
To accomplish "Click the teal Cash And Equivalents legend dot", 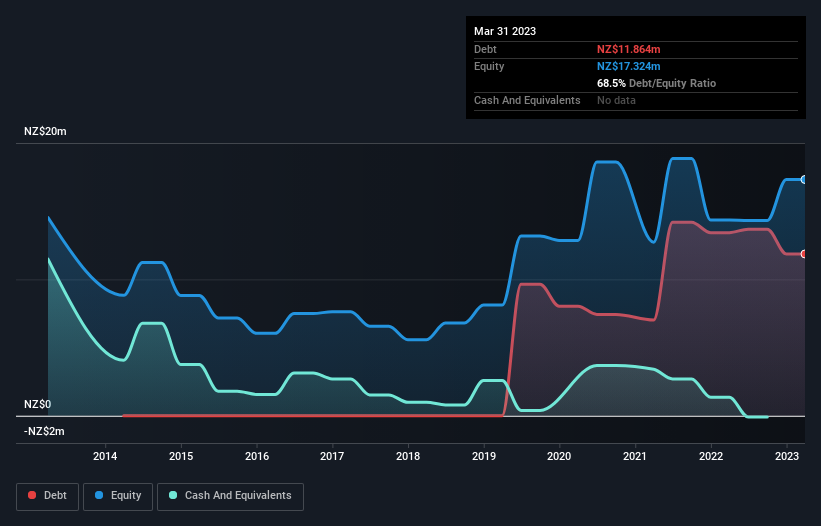I will point(173,495).
